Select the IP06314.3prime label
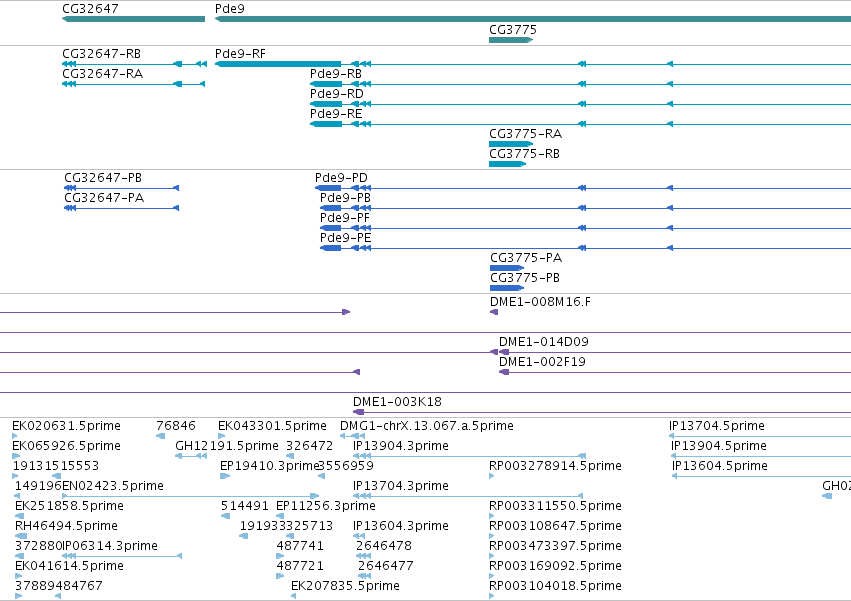The width and height of the screenshot is (851, 601). pyautogui.click(x=110, y=547)
